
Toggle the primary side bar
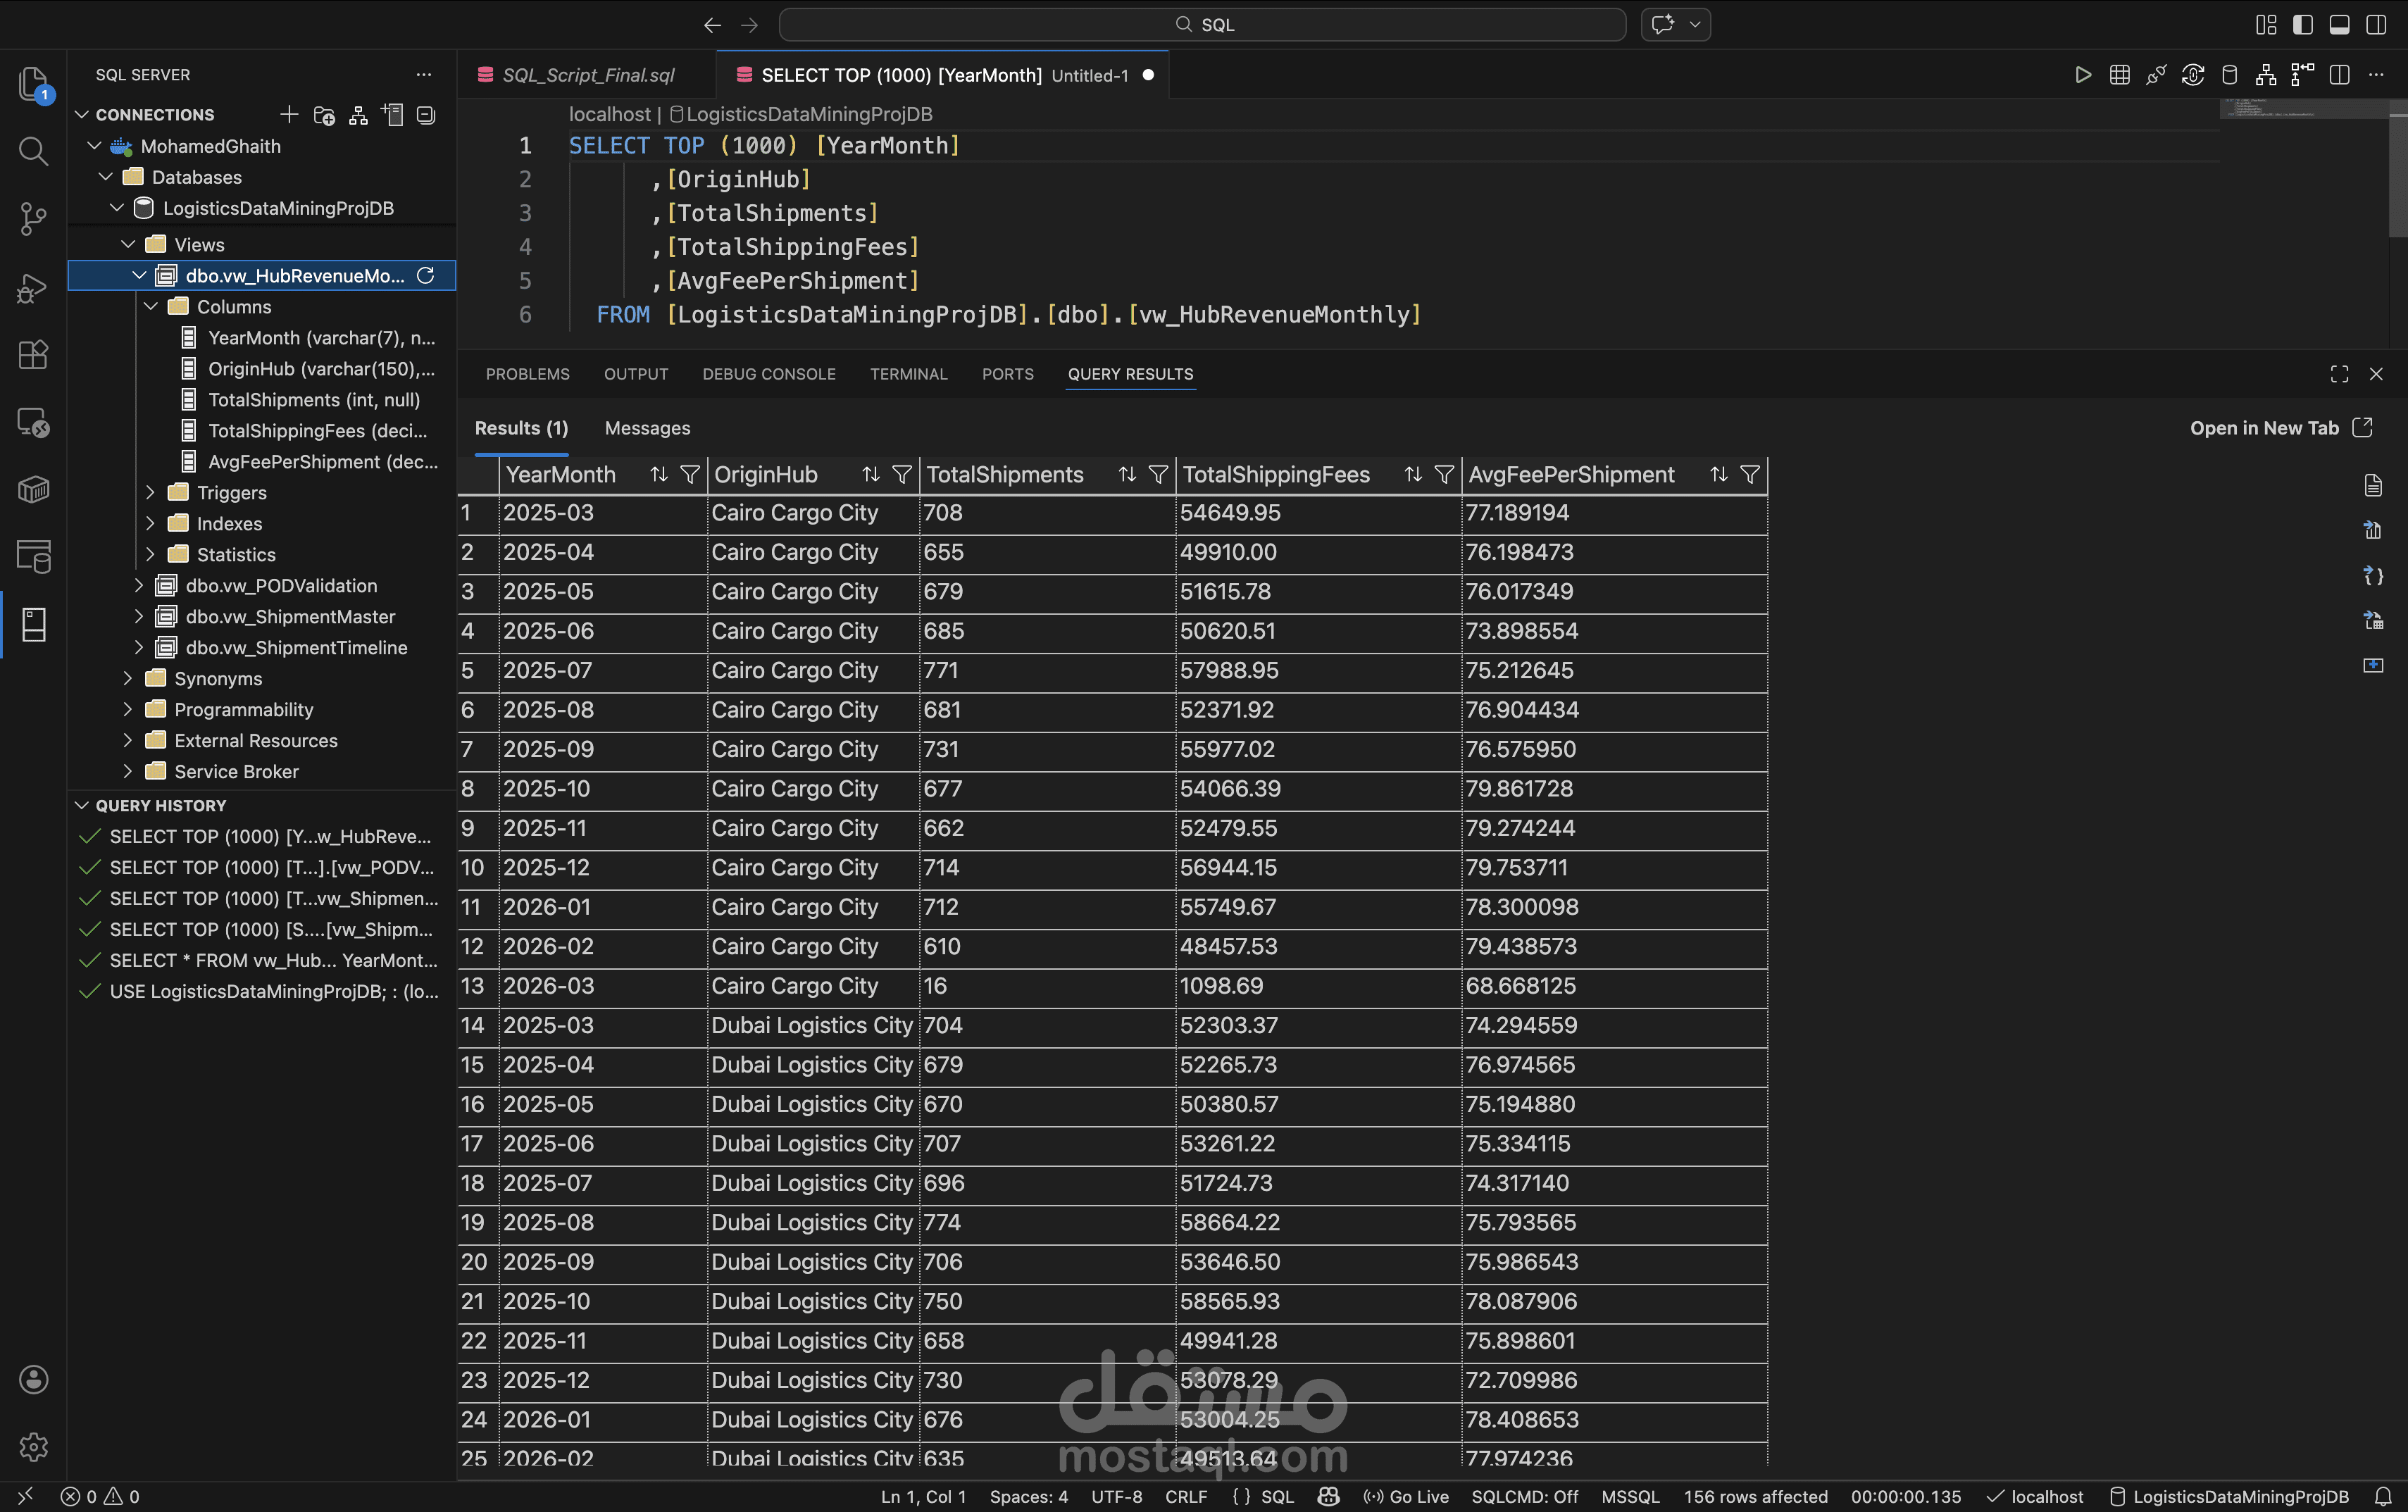2303,25
